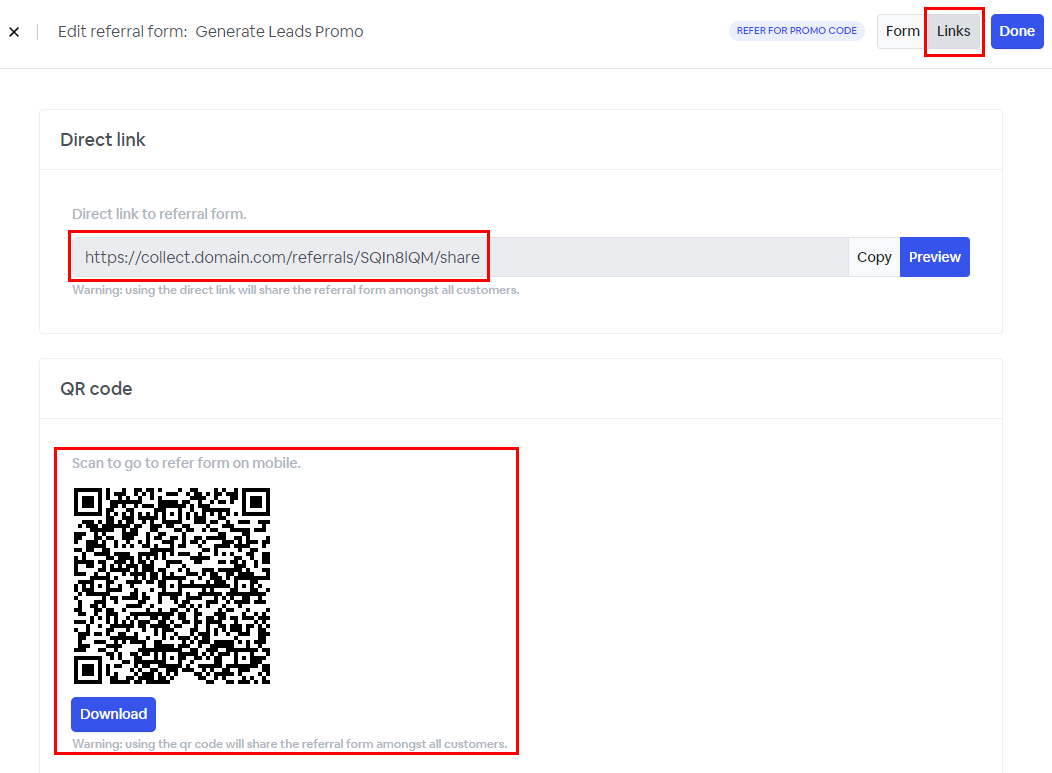Click the QR code section heading
The image size is (1052, 773).
pos(96,389)
